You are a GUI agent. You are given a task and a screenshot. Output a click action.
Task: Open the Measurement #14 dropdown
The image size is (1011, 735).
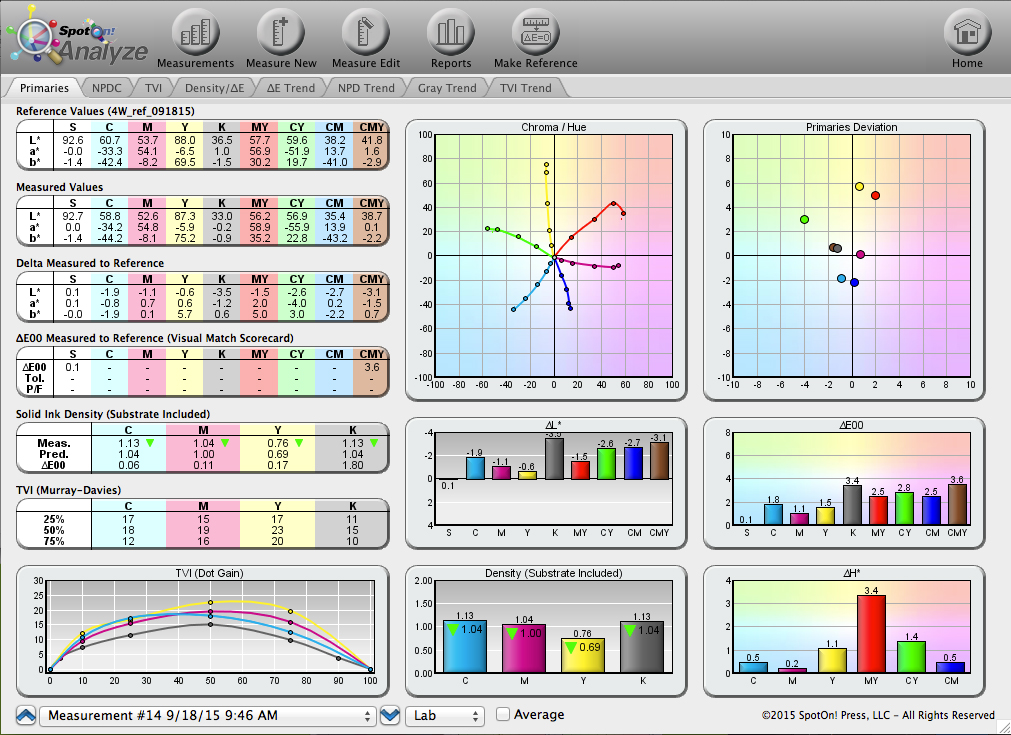click(x=206, y=716)
